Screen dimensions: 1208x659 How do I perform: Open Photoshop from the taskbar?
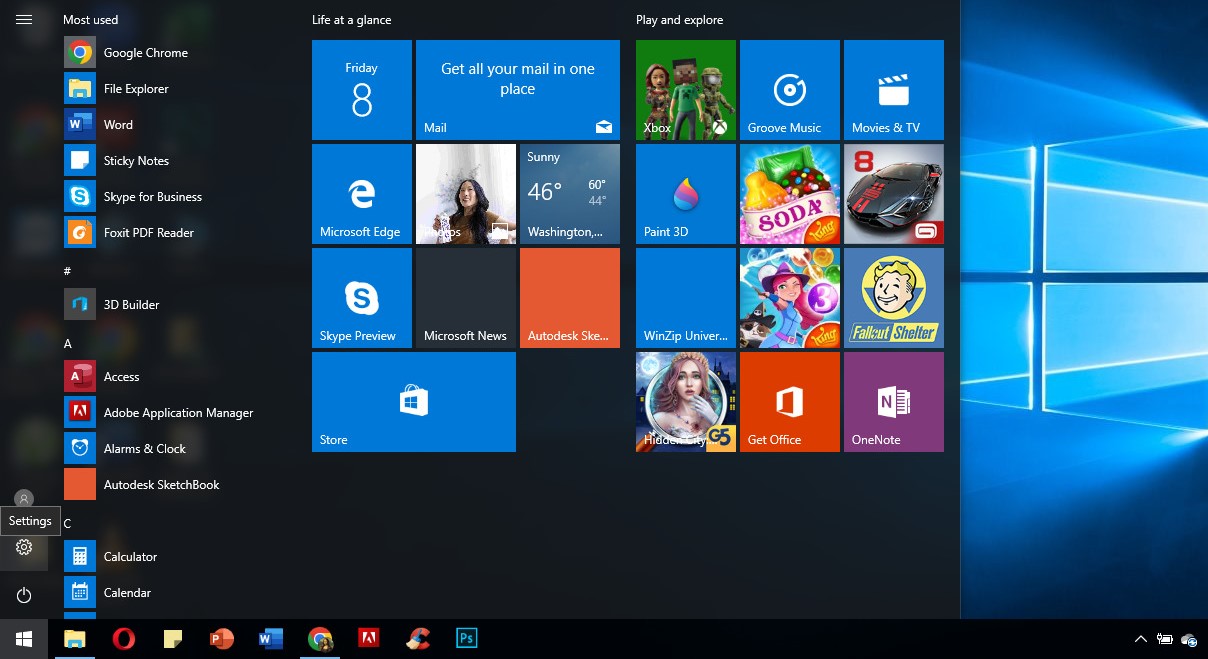467,639
